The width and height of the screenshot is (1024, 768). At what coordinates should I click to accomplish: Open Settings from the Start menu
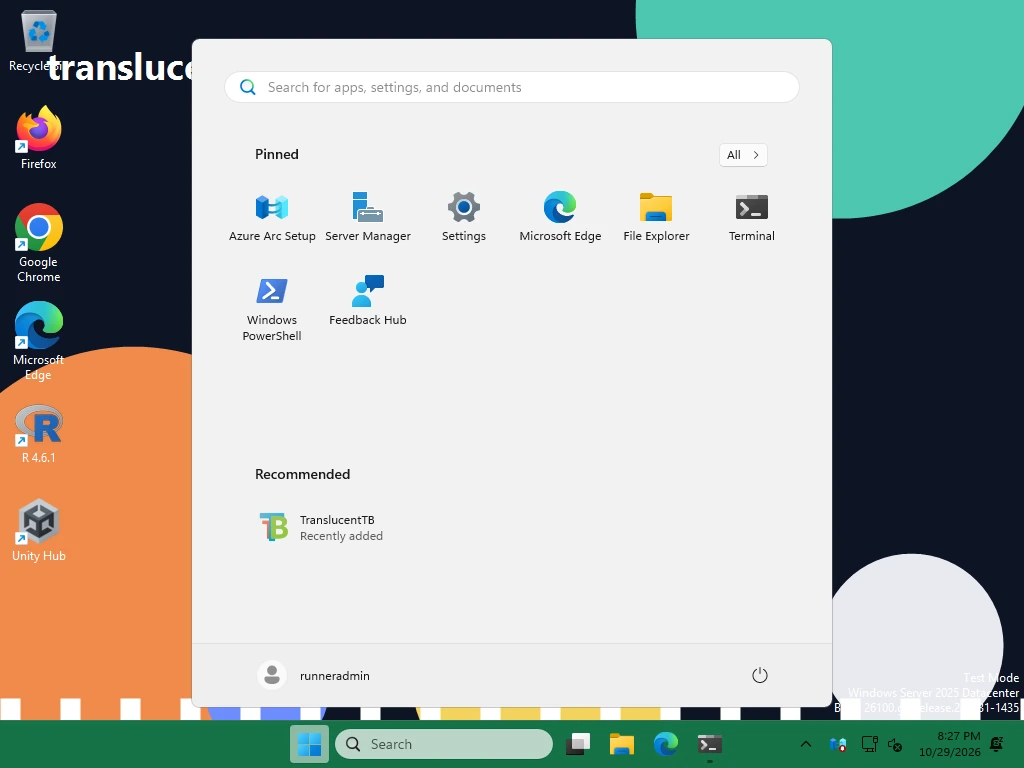pos(464,217)
